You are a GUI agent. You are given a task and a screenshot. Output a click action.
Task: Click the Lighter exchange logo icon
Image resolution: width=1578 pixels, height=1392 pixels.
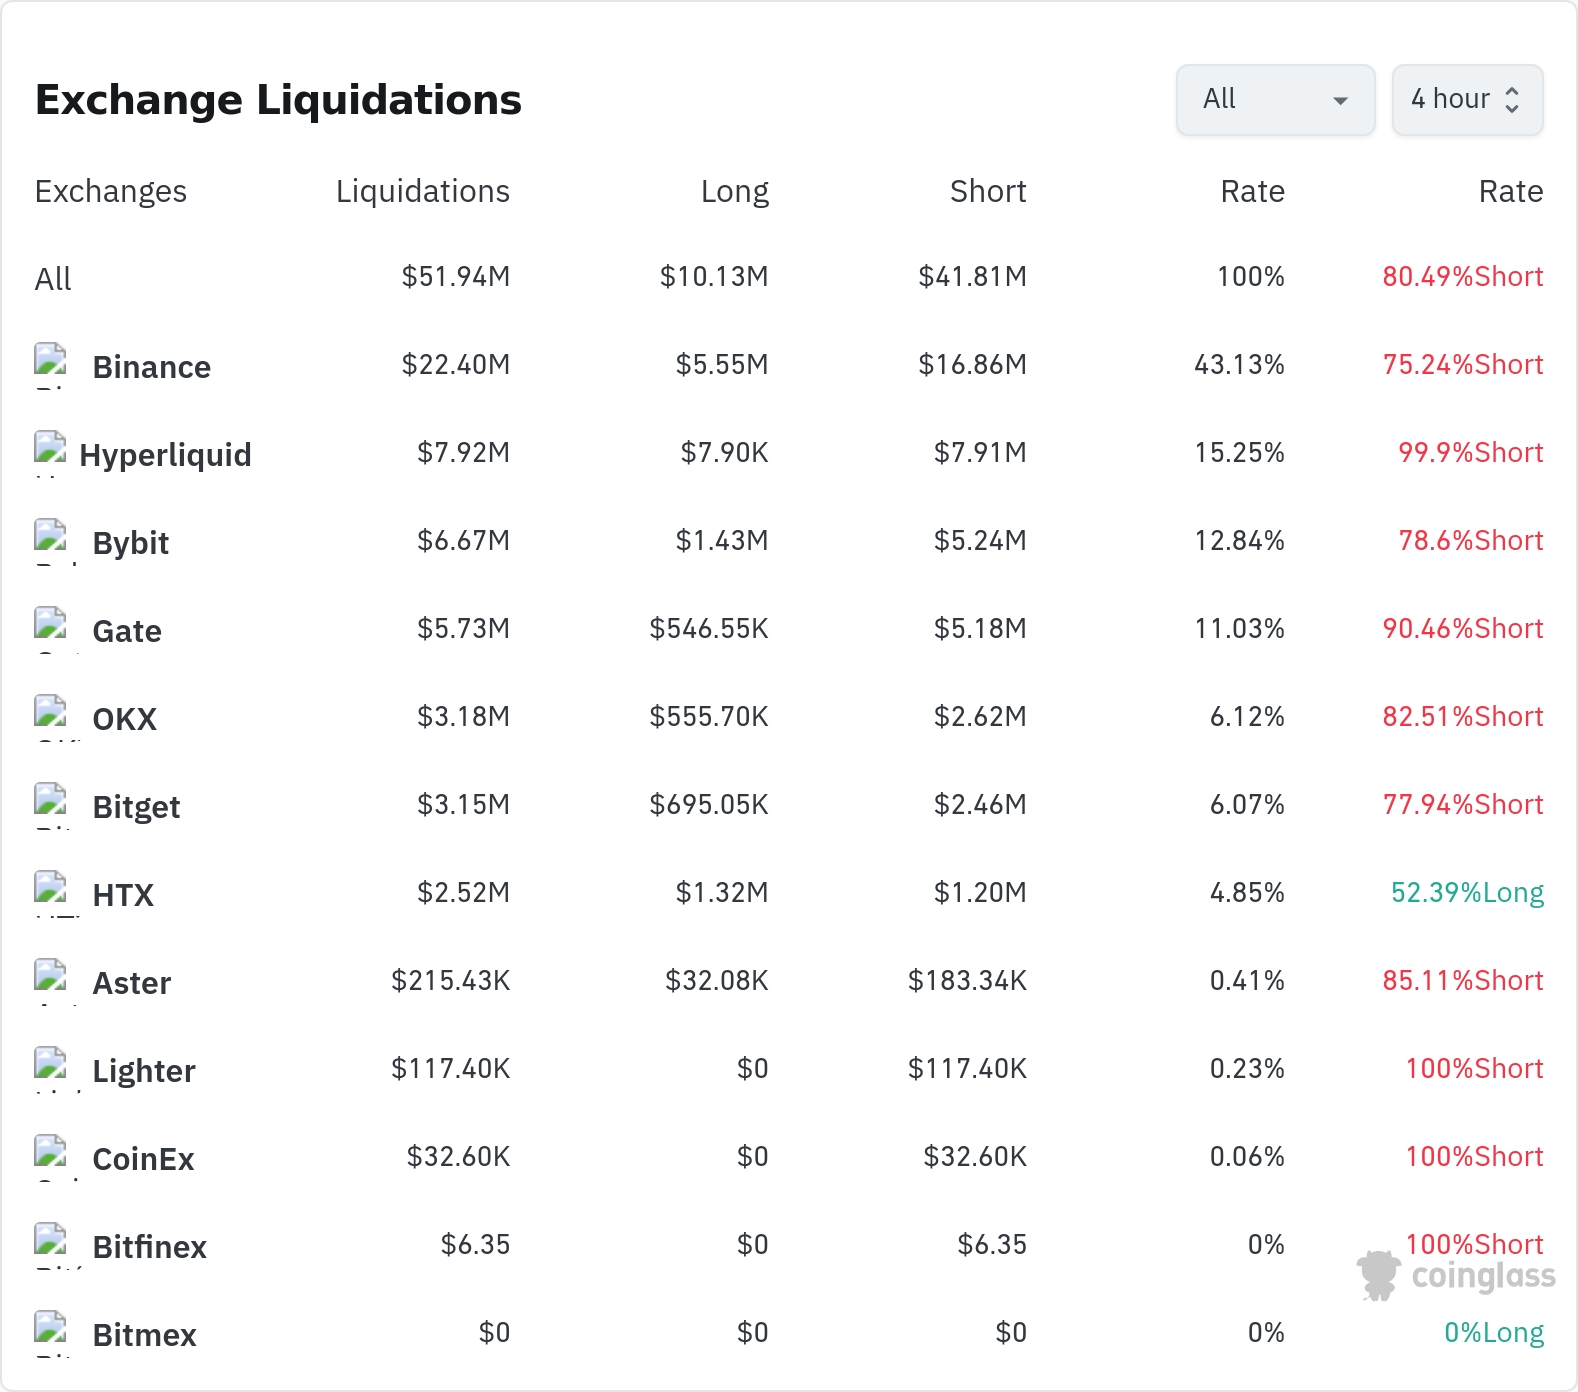click(x=50, y=1069)
